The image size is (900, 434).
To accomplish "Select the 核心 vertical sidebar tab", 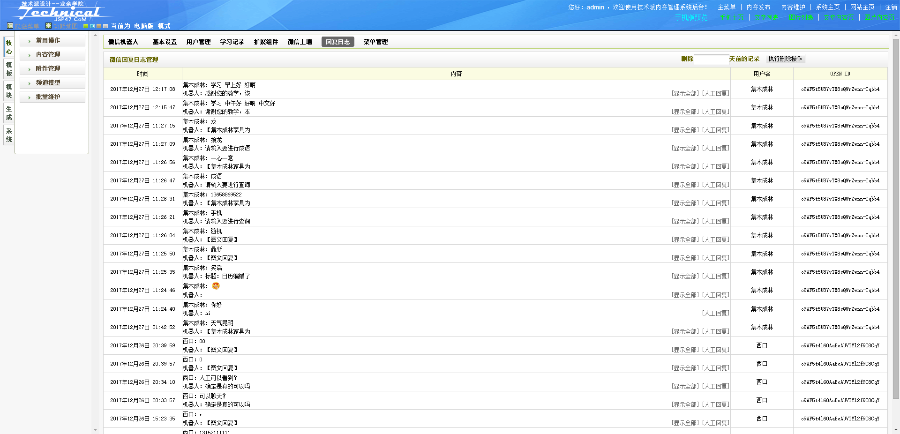I will point(9,46).
